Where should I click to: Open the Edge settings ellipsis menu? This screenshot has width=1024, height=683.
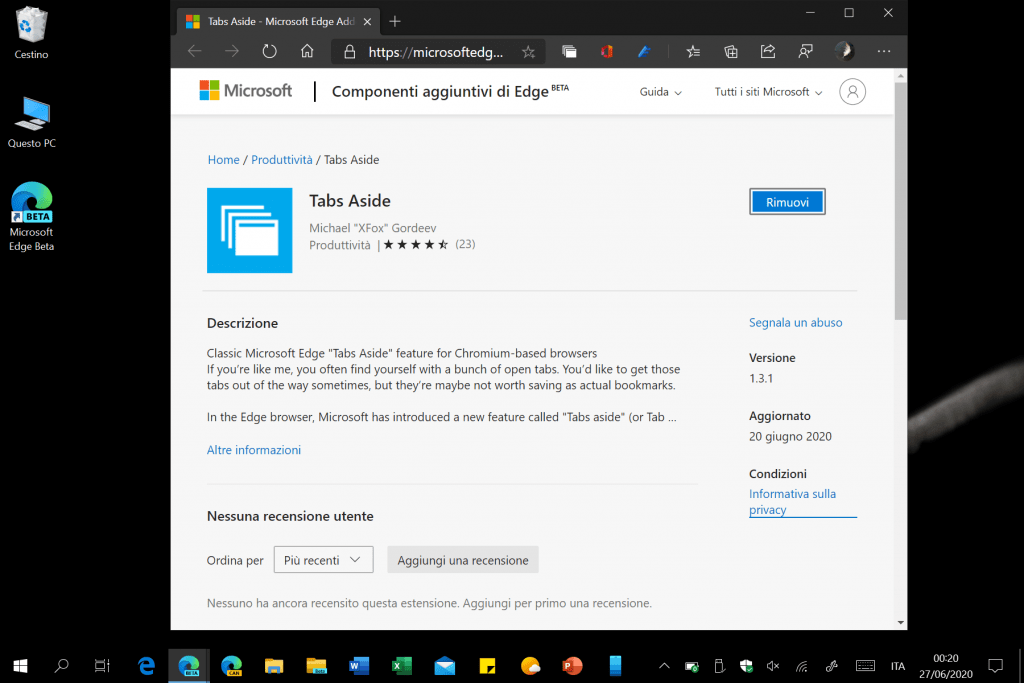point(883,51)
